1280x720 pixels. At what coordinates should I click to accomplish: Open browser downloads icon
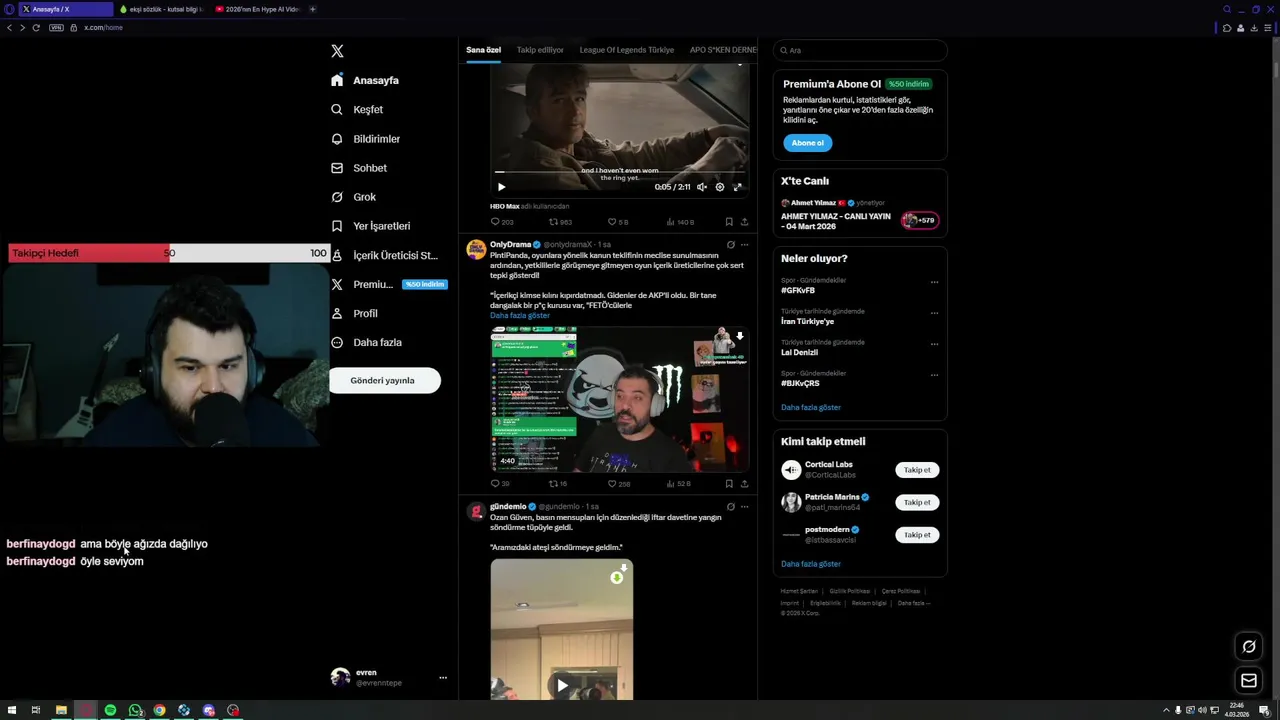pyautogui.click(x=1254, y=27)
